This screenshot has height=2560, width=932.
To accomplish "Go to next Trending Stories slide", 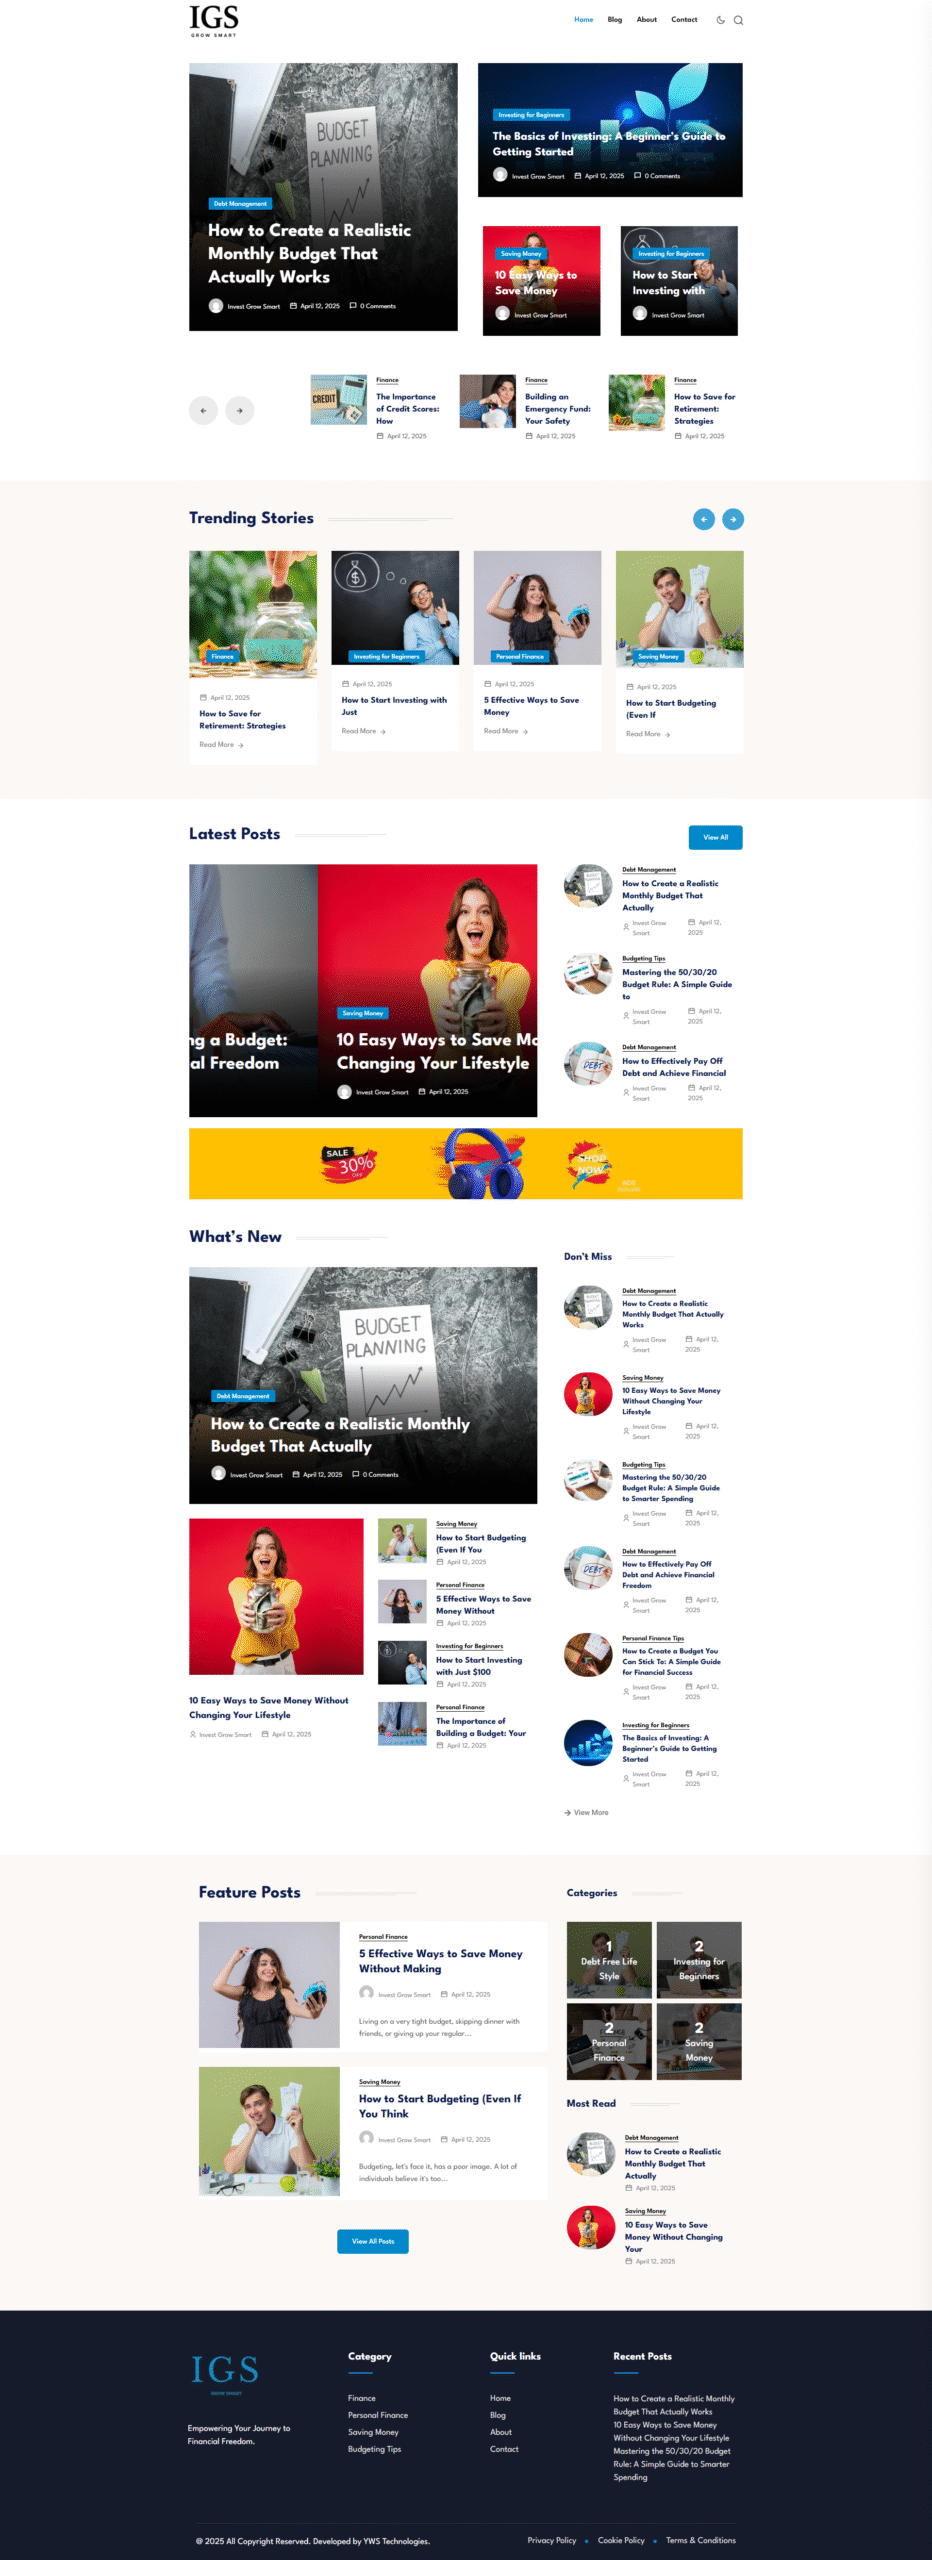I will click(733, 519).
